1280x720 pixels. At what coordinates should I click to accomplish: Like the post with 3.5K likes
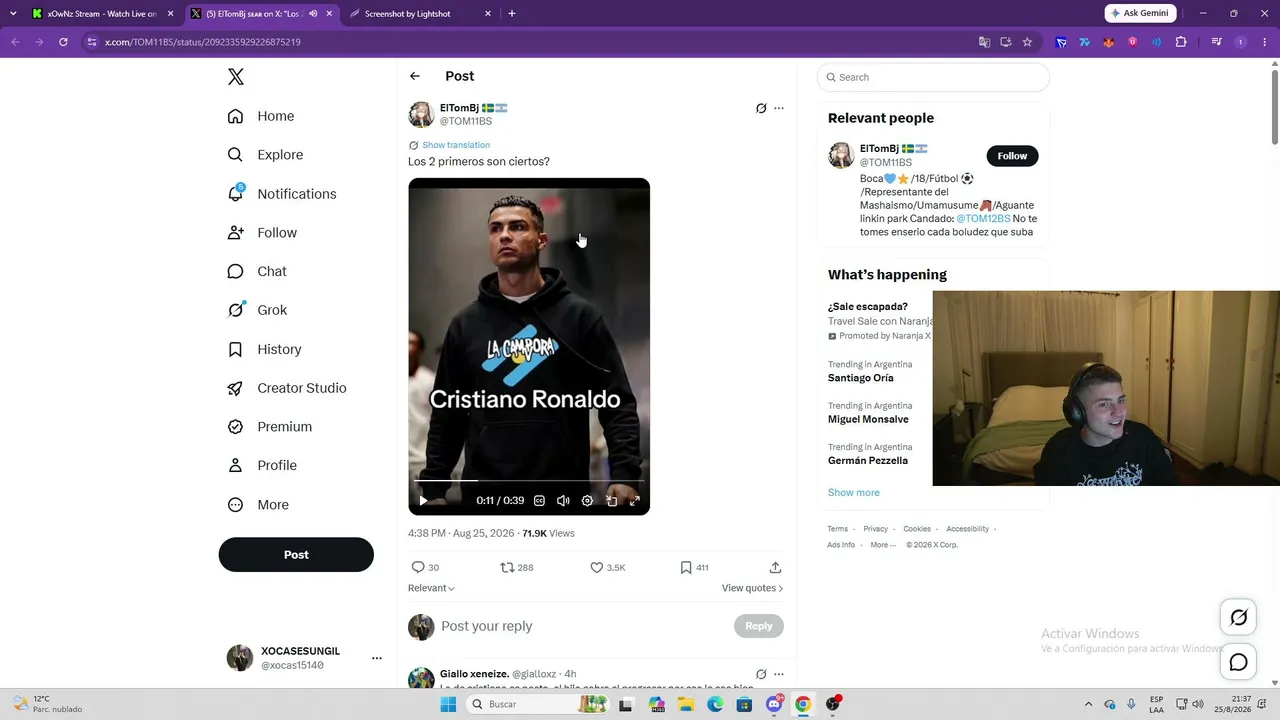tap(597, 567)
